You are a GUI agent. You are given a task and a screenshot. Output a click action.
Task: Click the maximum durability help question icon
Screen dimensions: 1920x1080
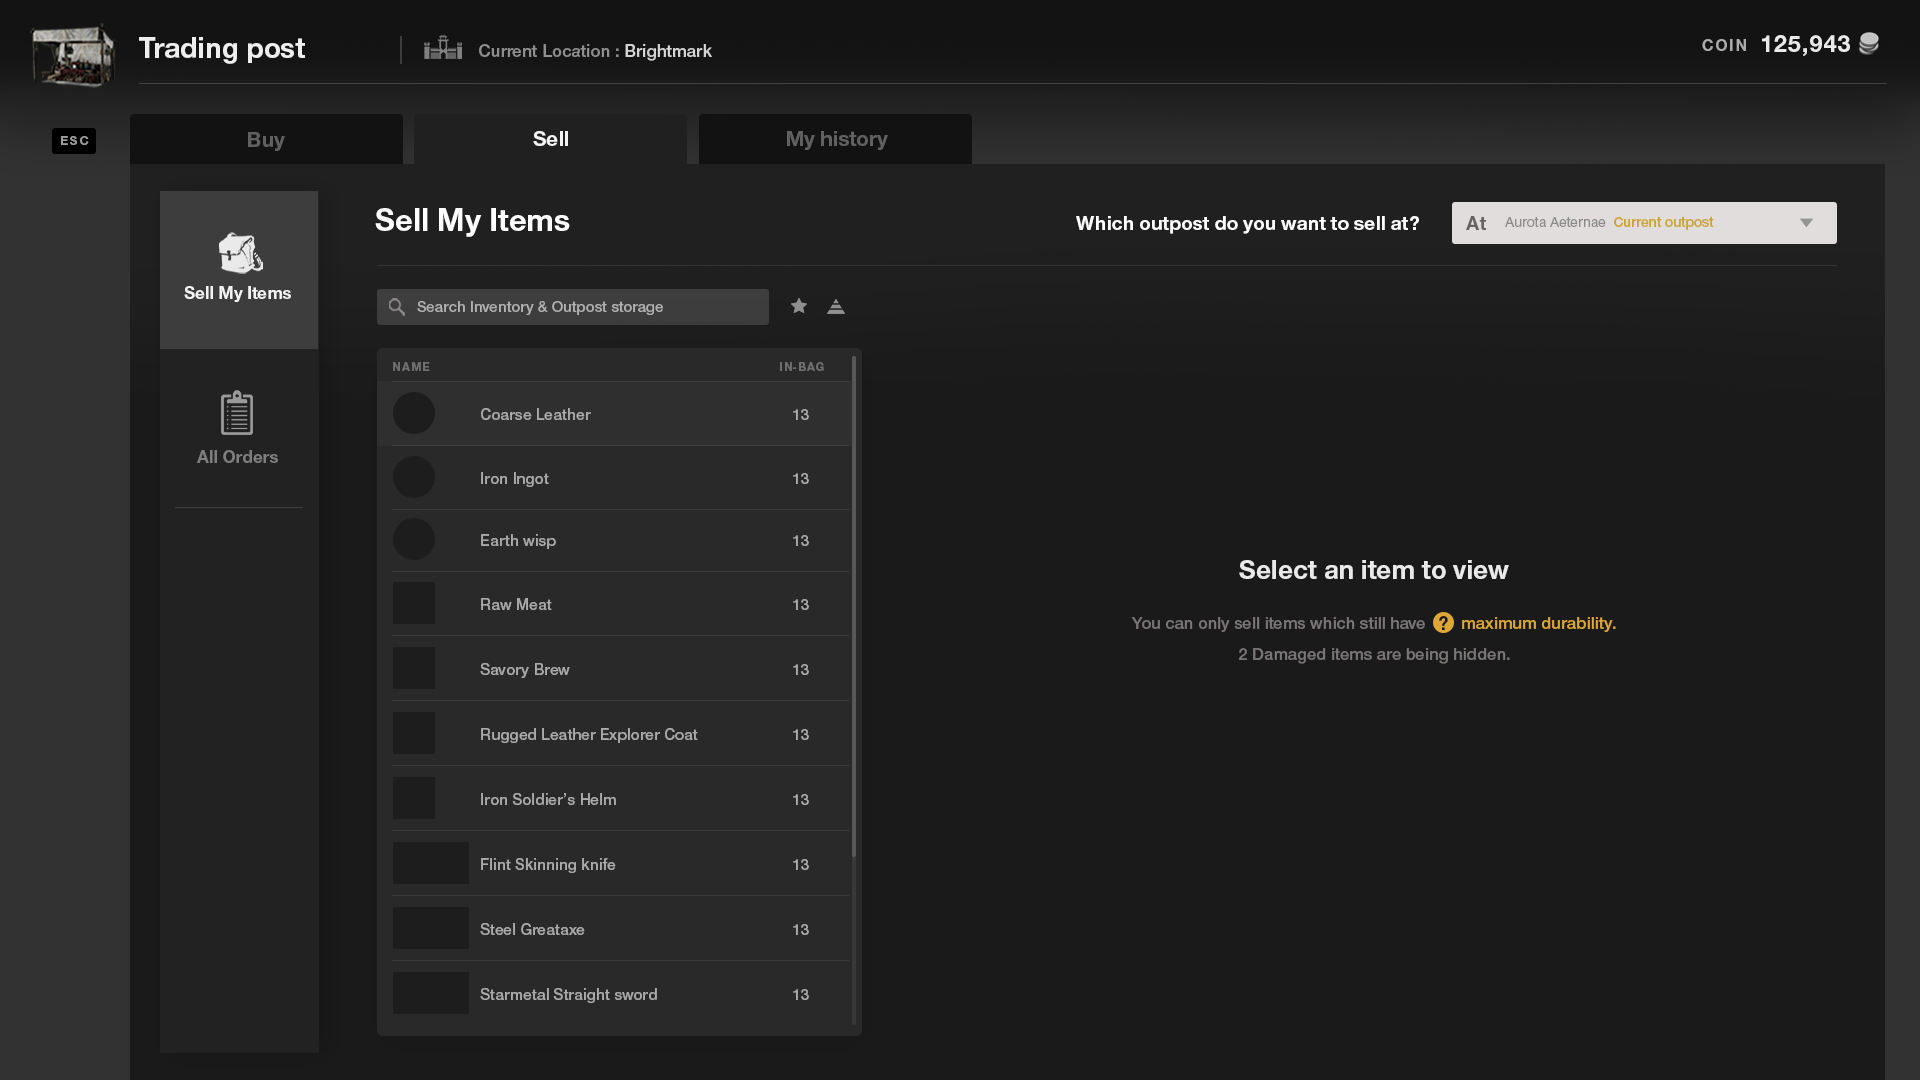(1443, 623)
